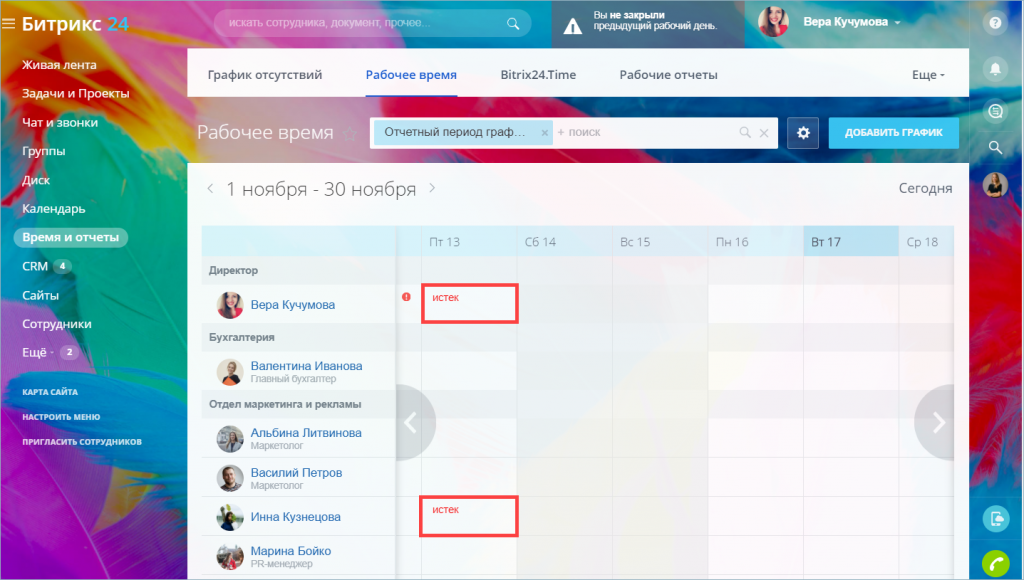Open Валентина Иванова profile link

[306, 366]
